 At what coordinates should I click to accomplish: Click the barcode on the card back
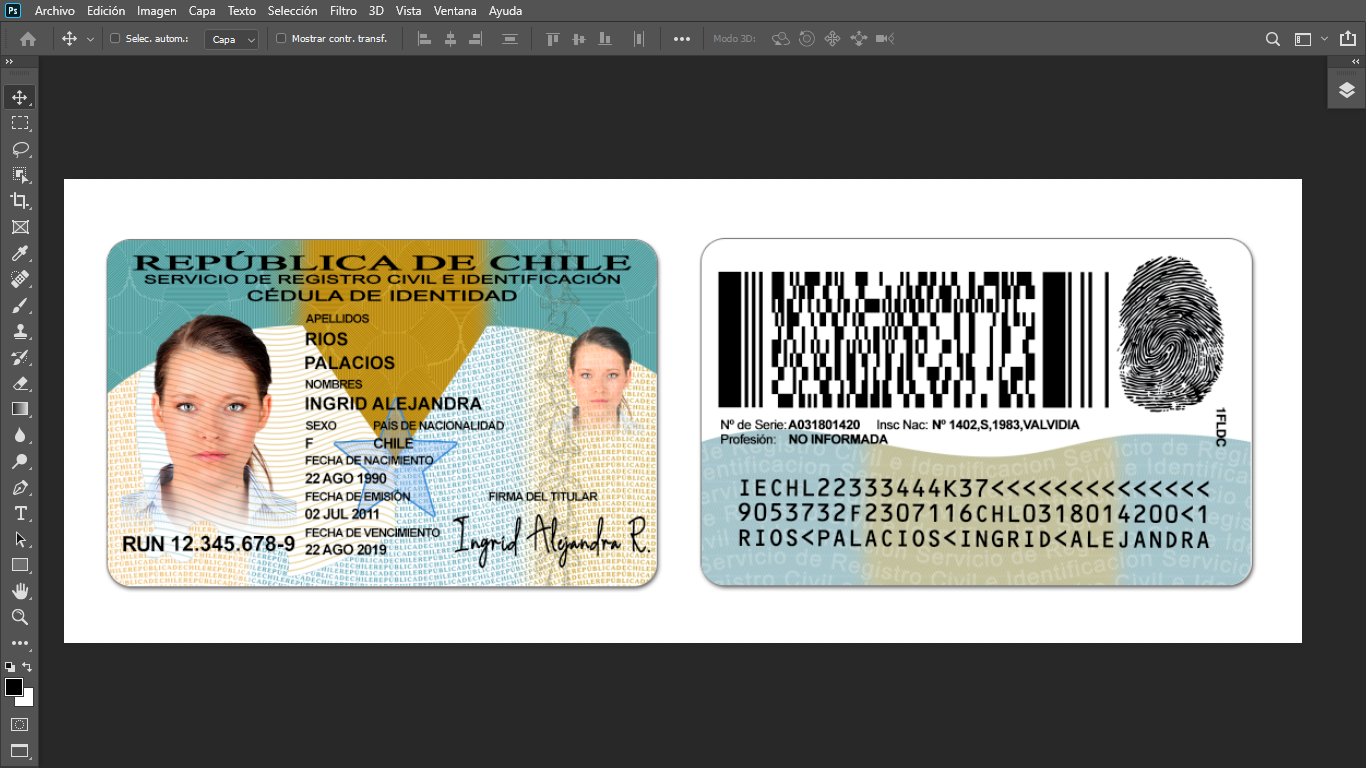(912, 341)
